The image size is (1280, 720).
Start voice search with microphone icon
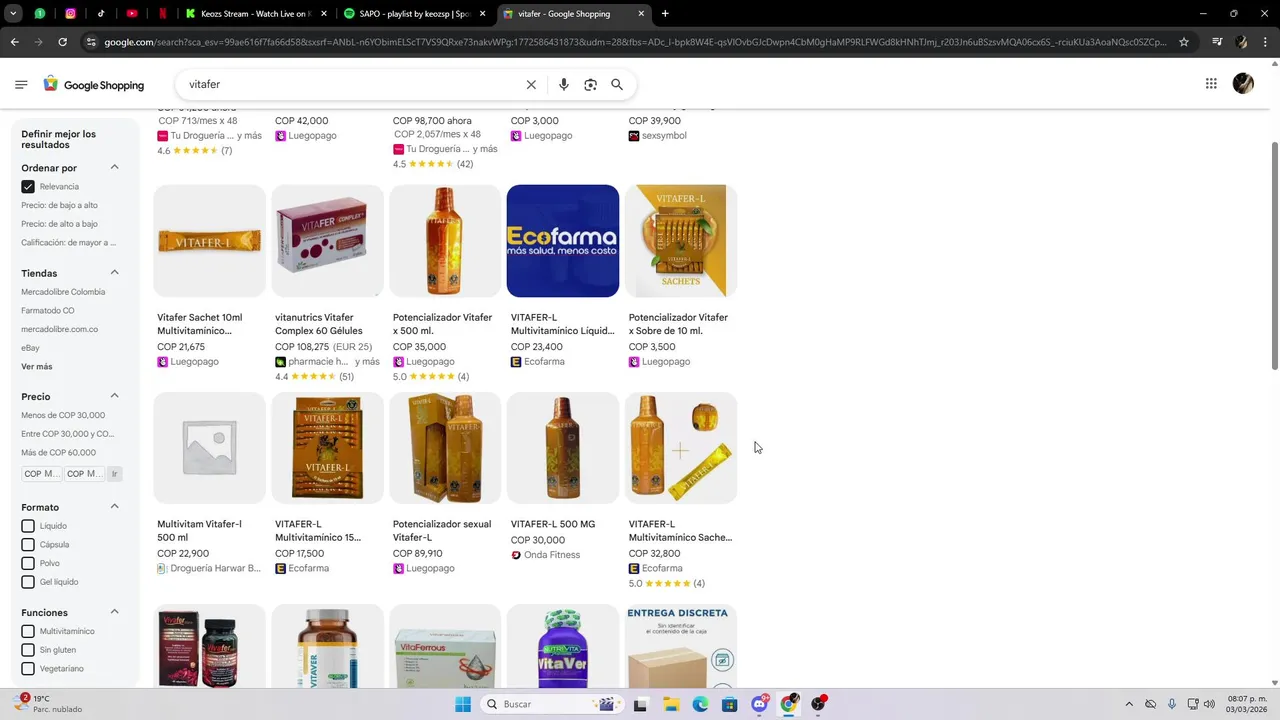(x=564, y=85)
